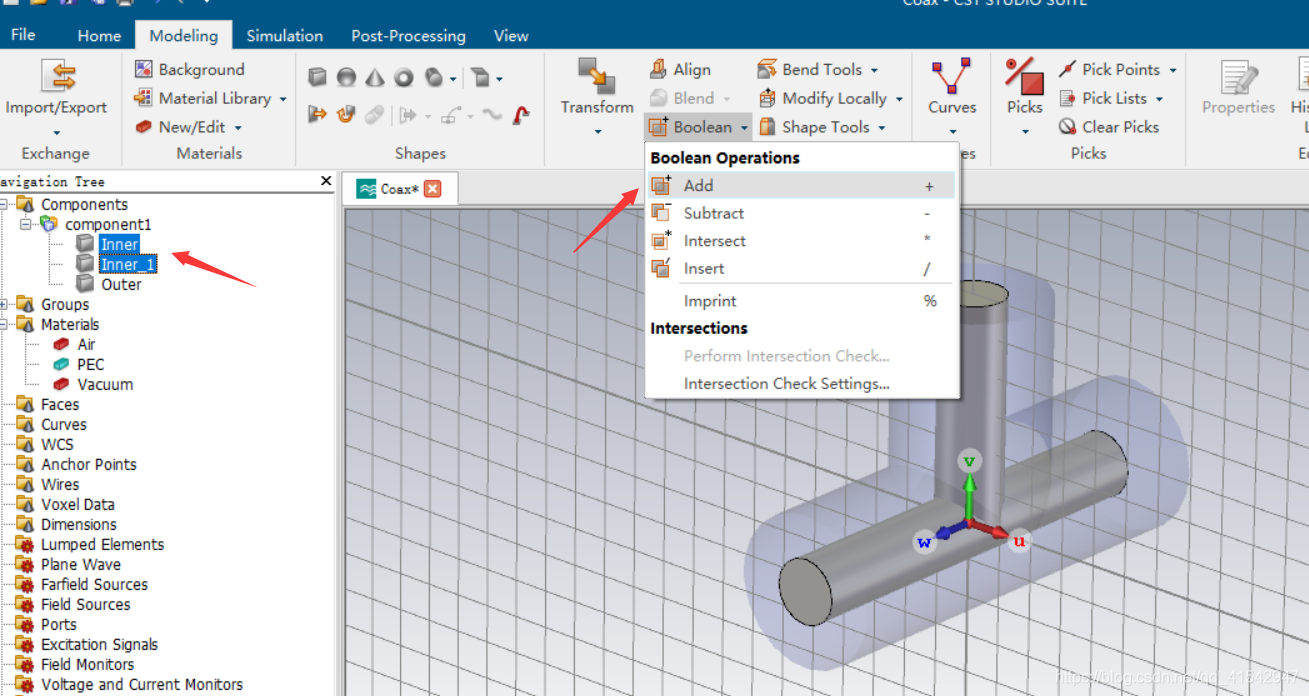The width and height of the screenshot is (1309, 696).
Task: Switch to the Simulation ribbon tab
Action: point(285,35)
